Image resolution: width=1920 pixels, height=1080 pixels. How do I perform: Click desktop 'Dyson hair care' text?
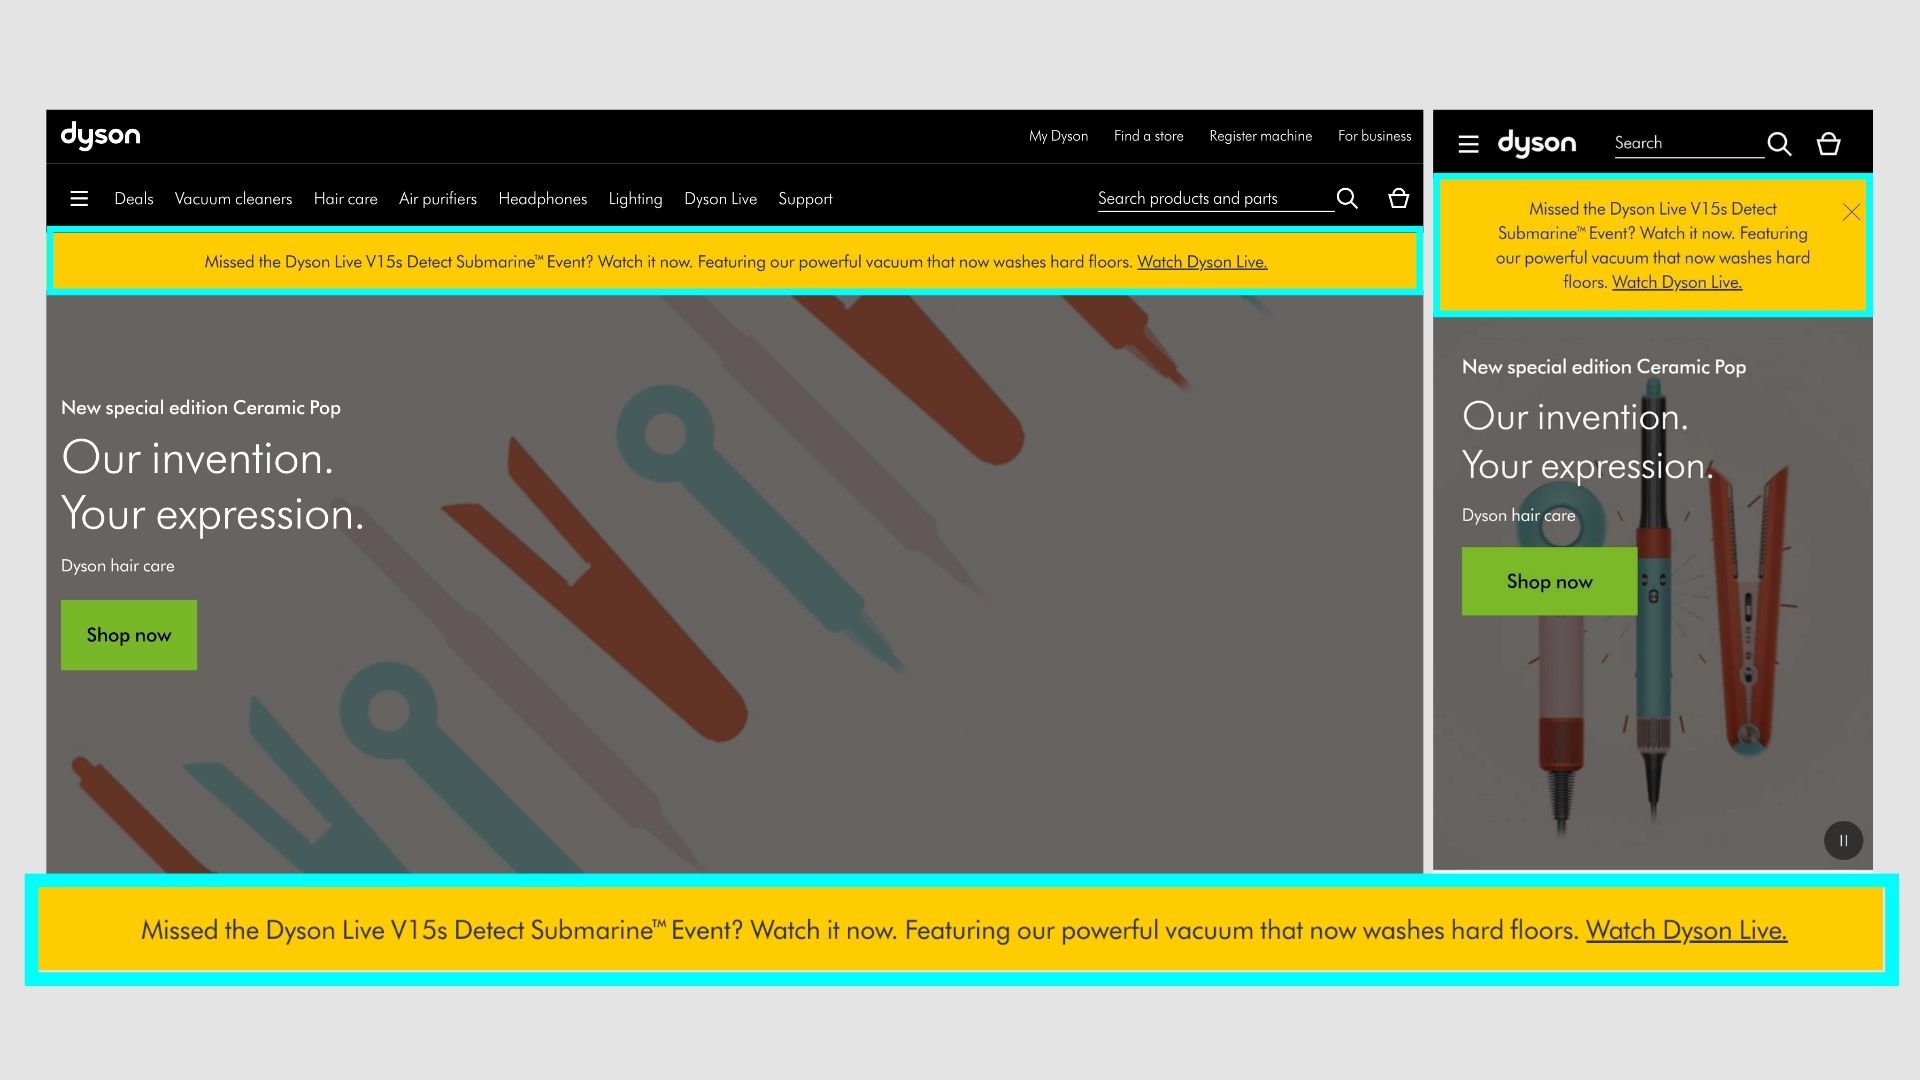(118, 566)
